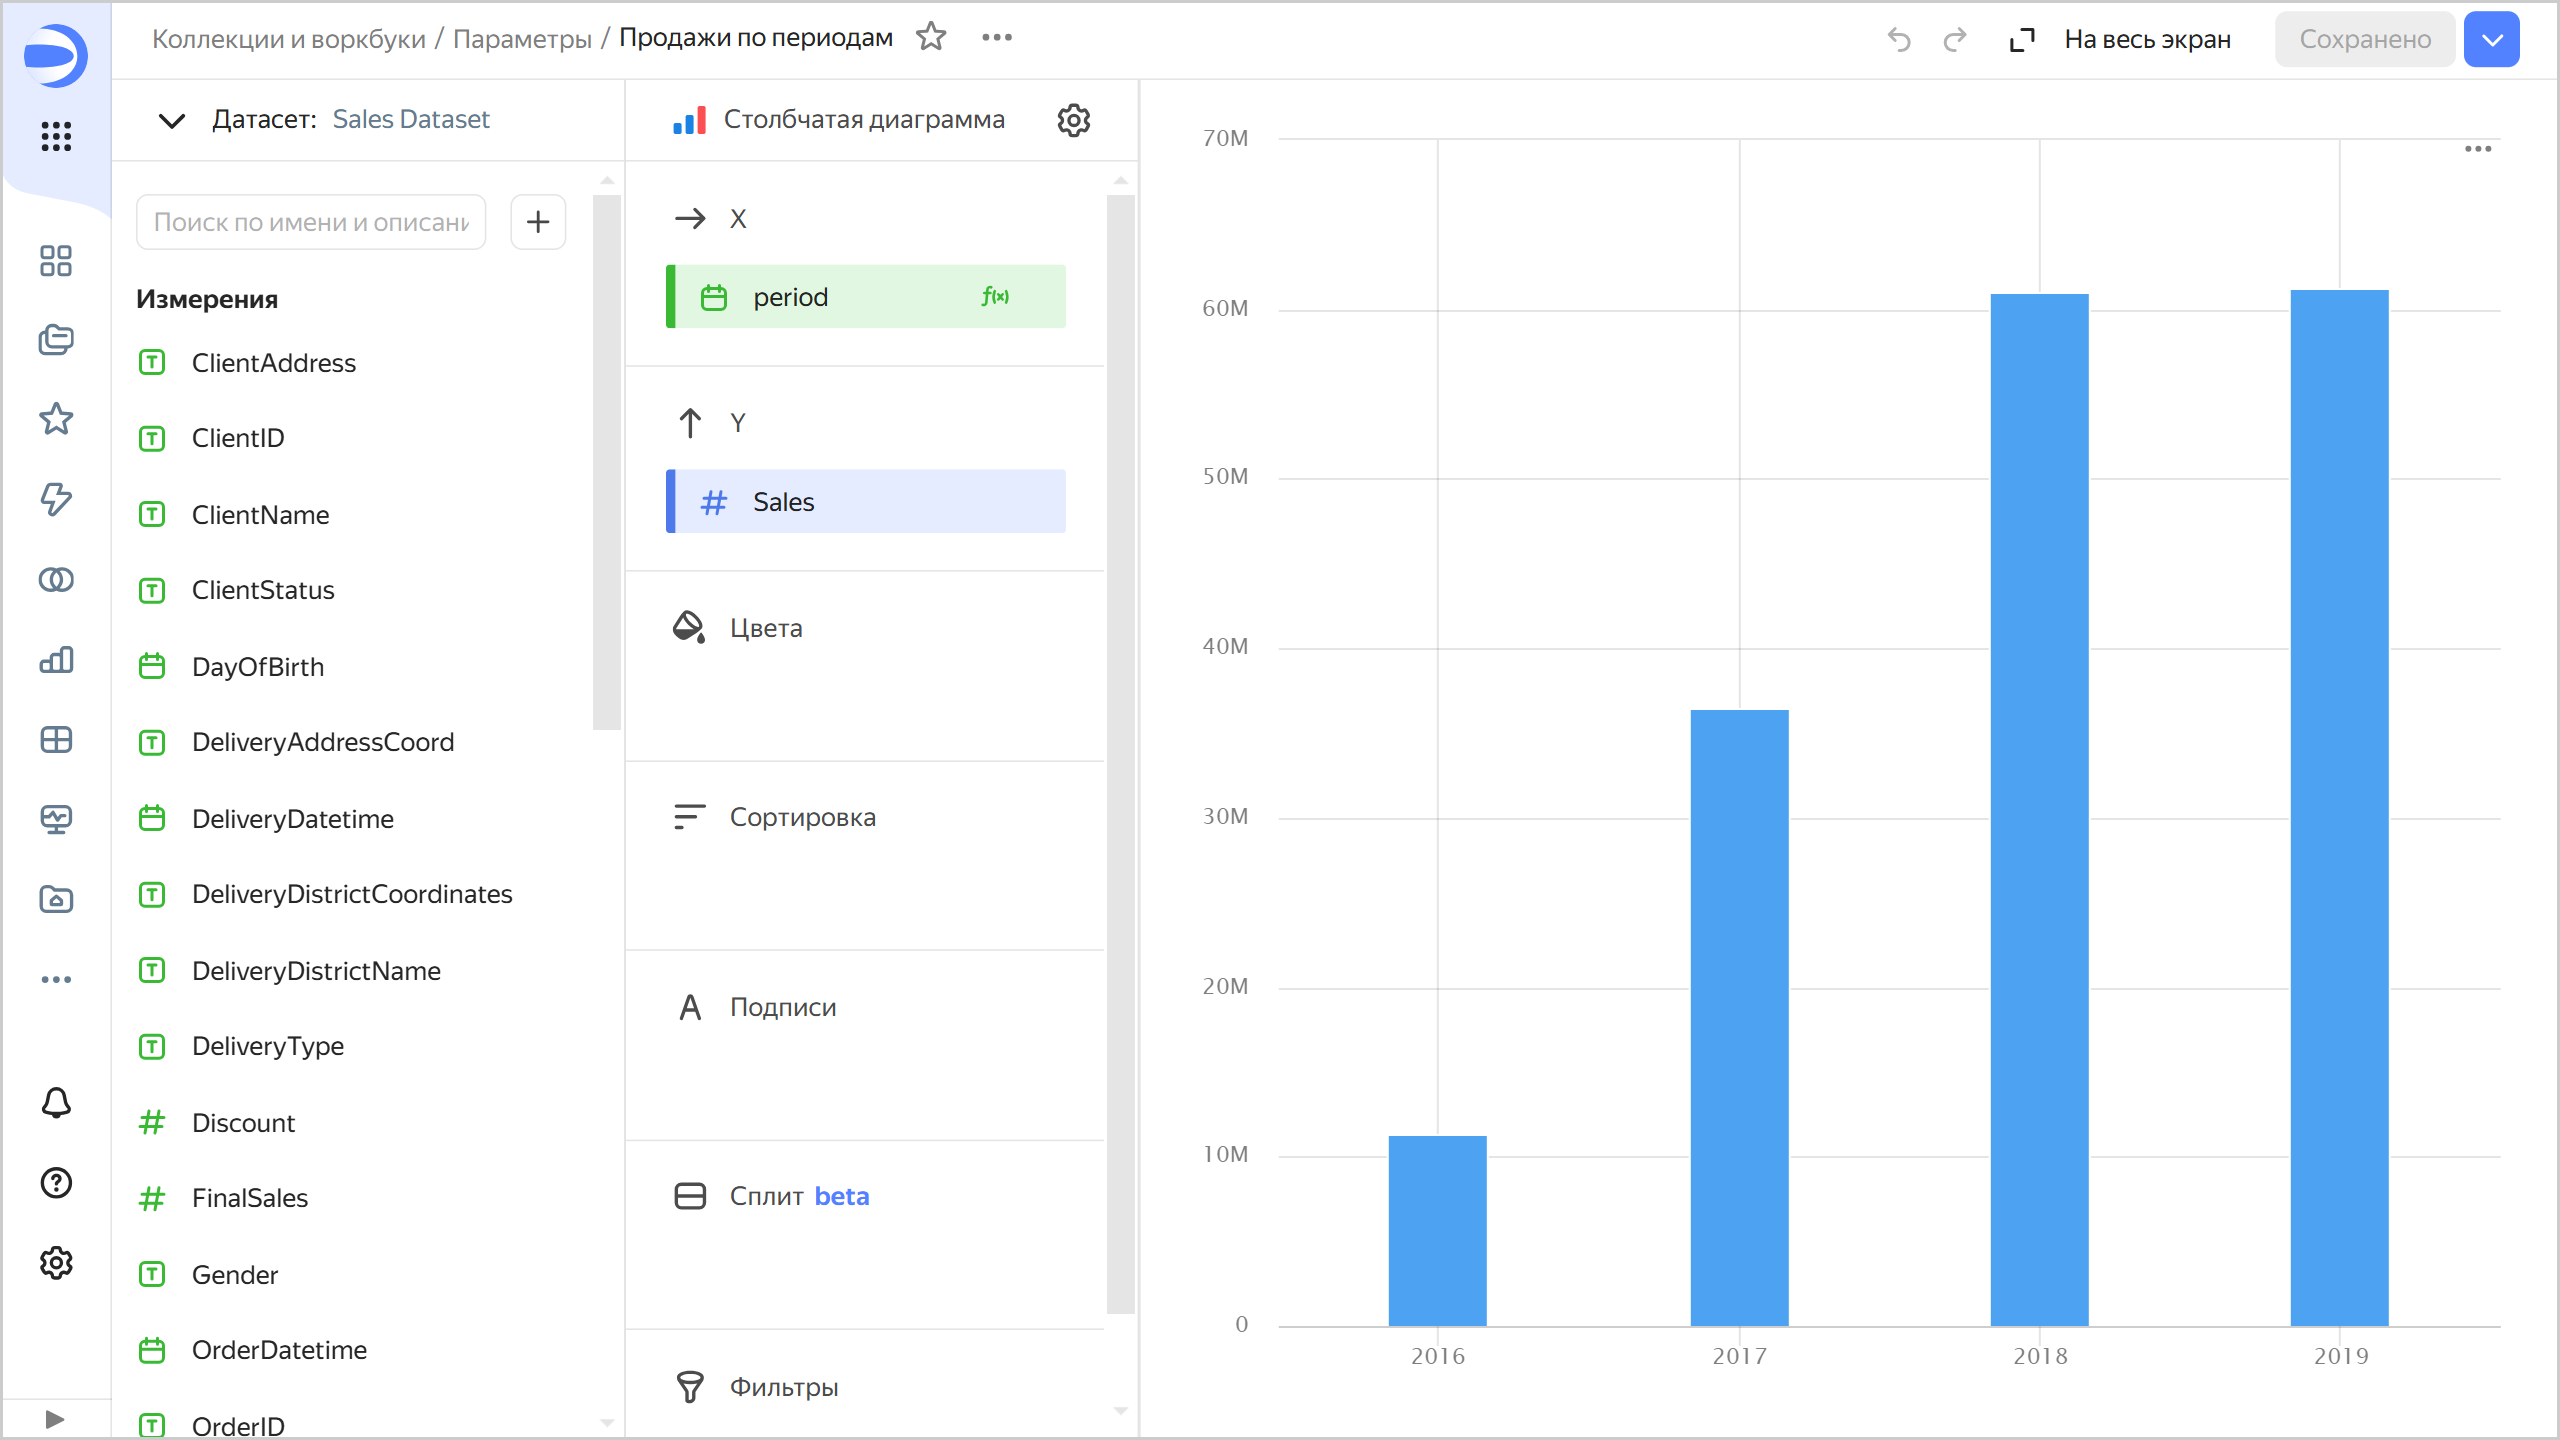Viewport: 2560px width, 1440px height.
Task: Open notifications bell in sidebar
Action: (x=56, y=1102)
